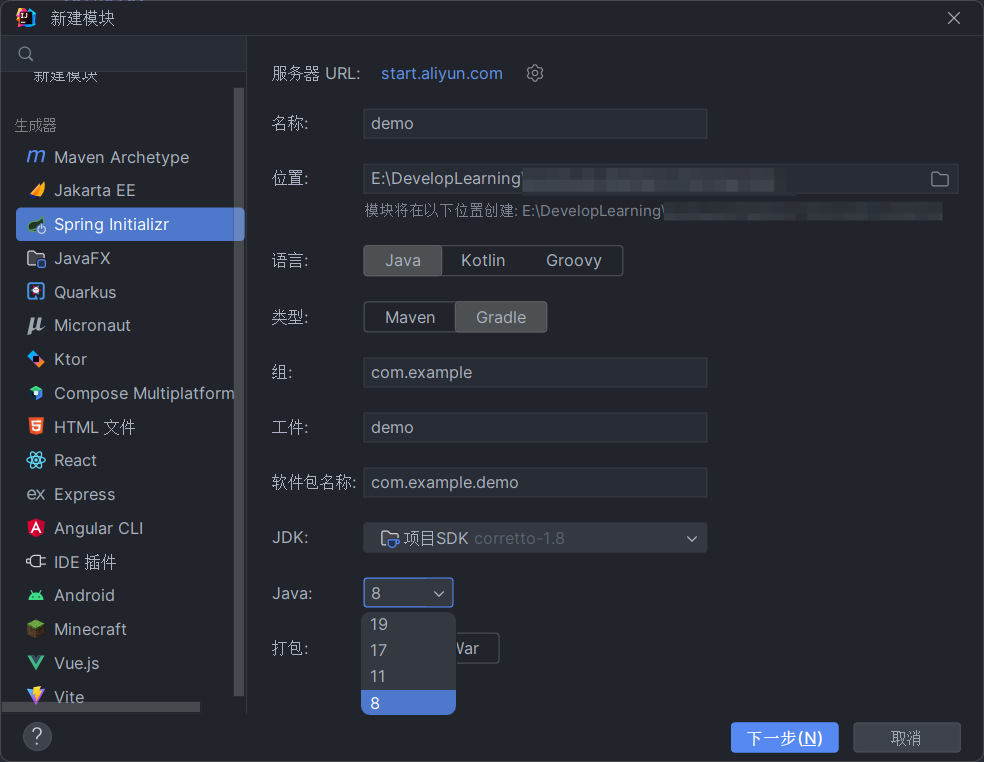Open server URL settings gear
This screenshot has width=984, height=762.
(x=535, y=73)
